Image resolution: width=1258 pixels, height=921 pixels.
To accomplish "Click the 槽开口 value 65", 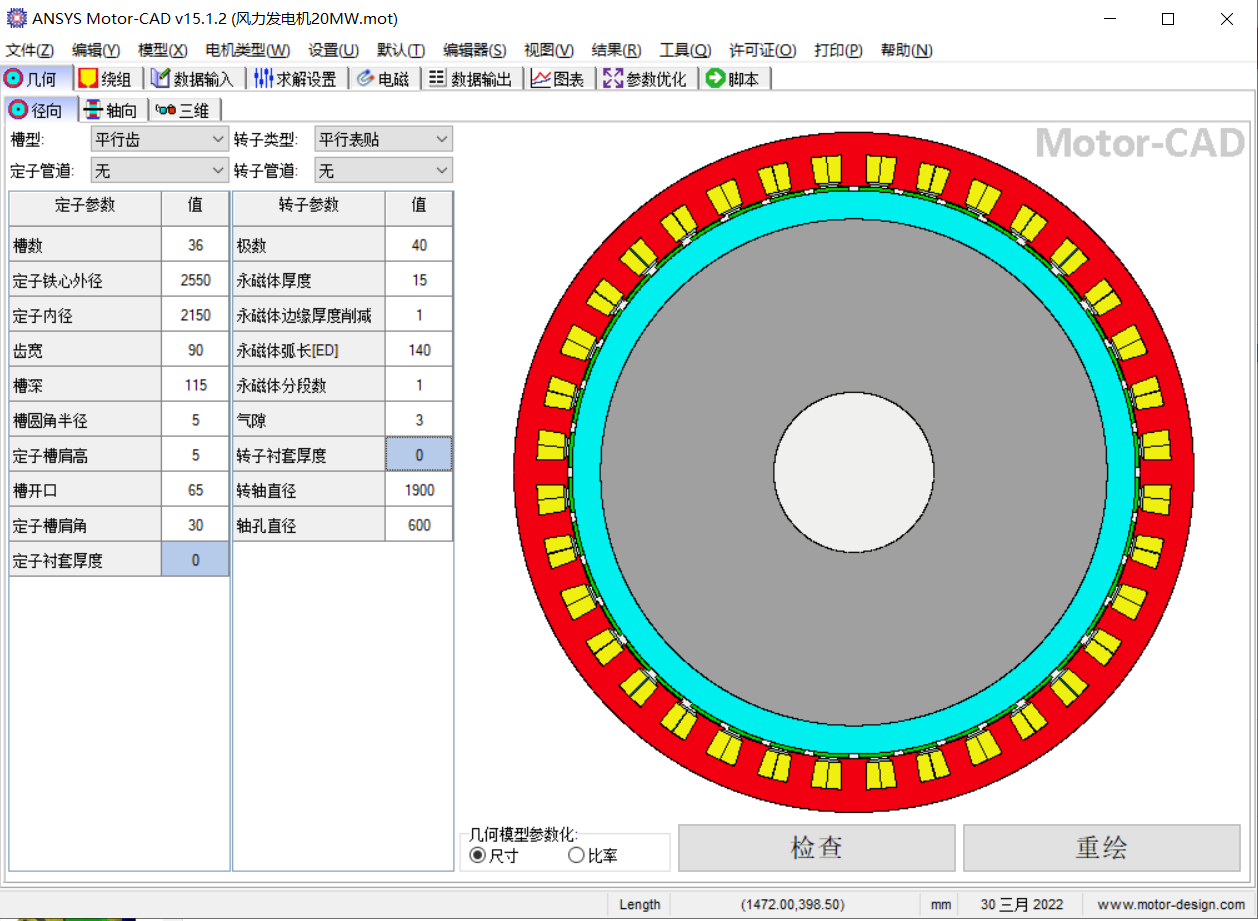I will (x=195, y=490).
